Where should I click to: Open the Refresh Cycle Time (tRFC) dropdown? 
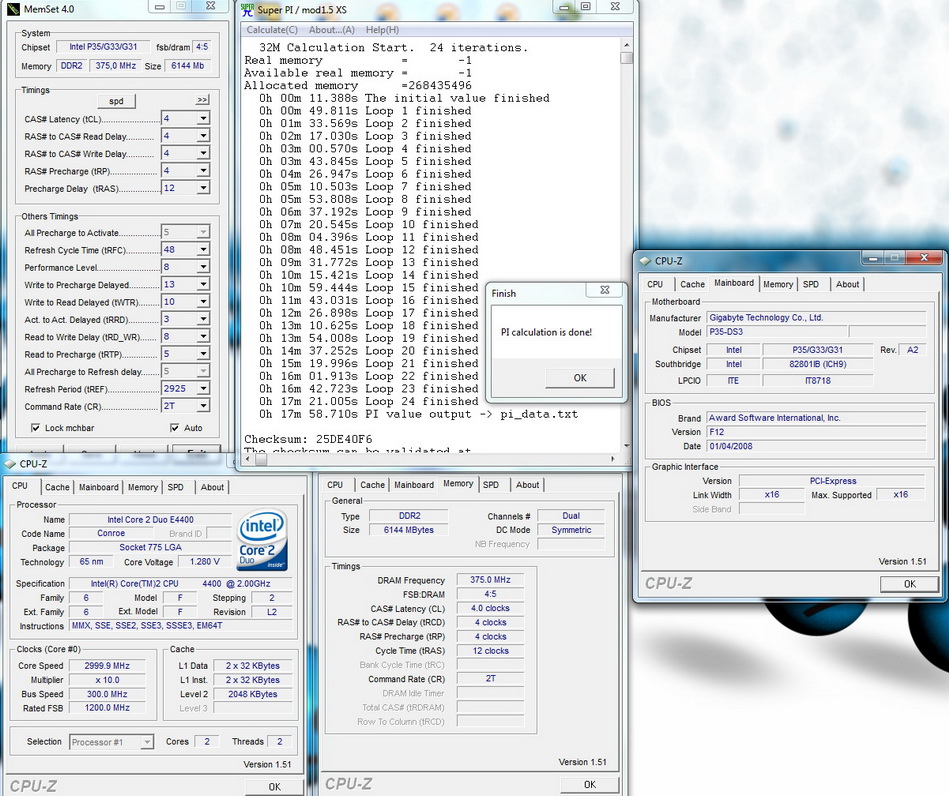[x=203, y=249]
